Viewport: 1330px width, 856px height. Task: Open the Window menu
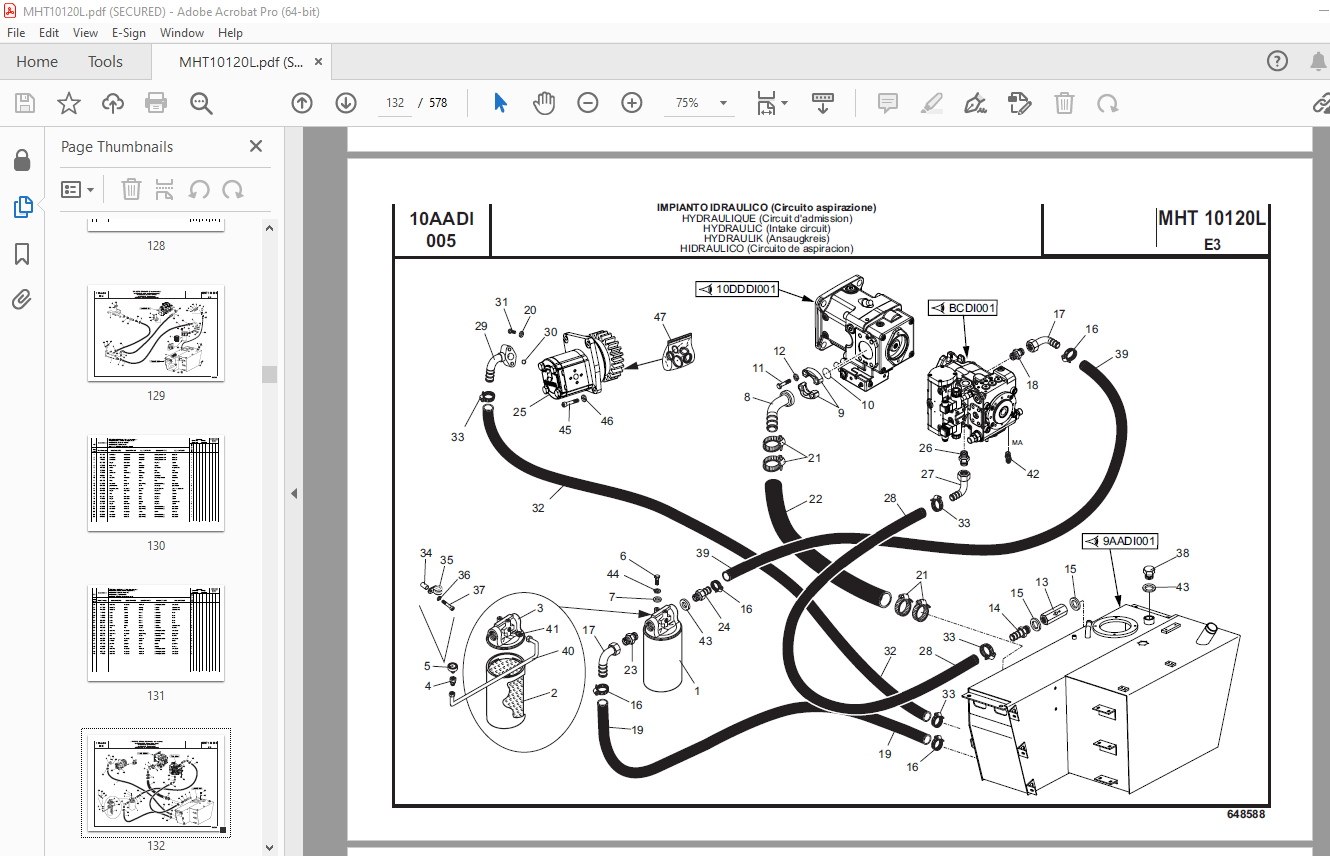point(182,33)
